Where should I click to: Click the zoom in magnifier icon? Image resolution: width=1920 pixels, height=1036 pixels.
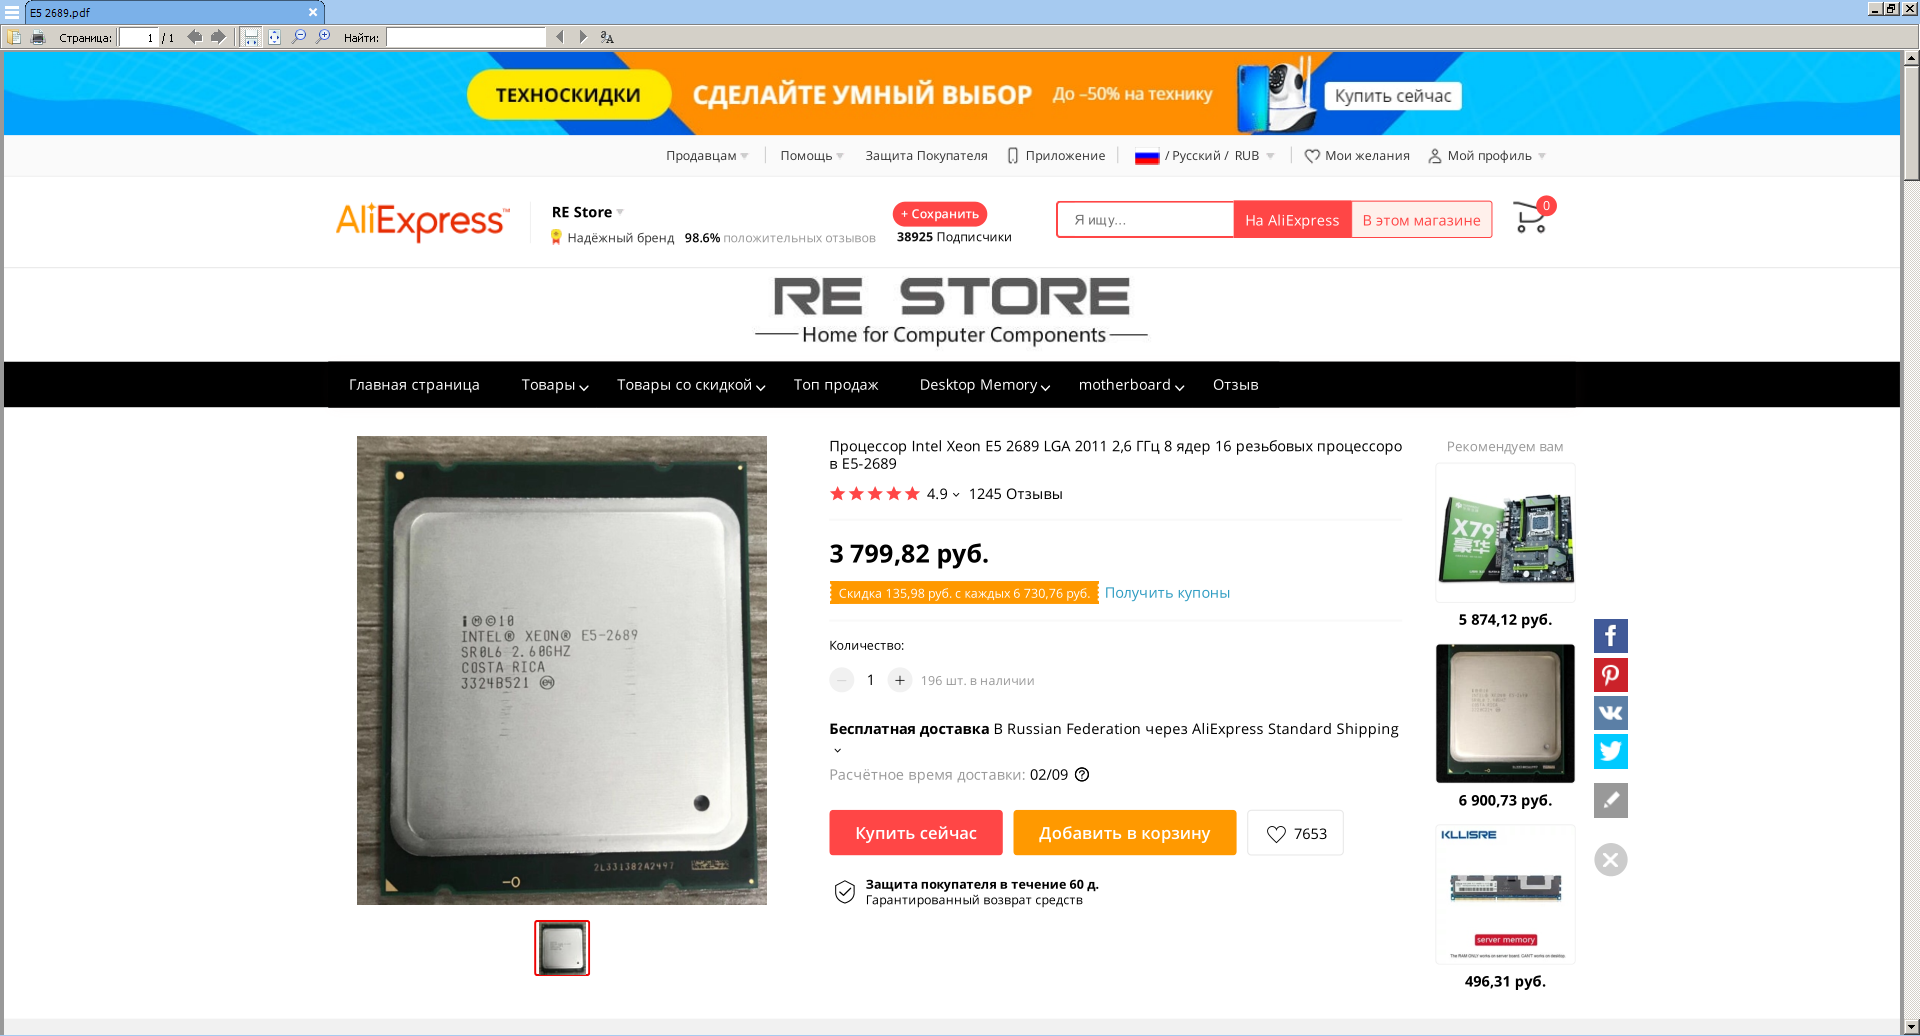pos(323,37)
